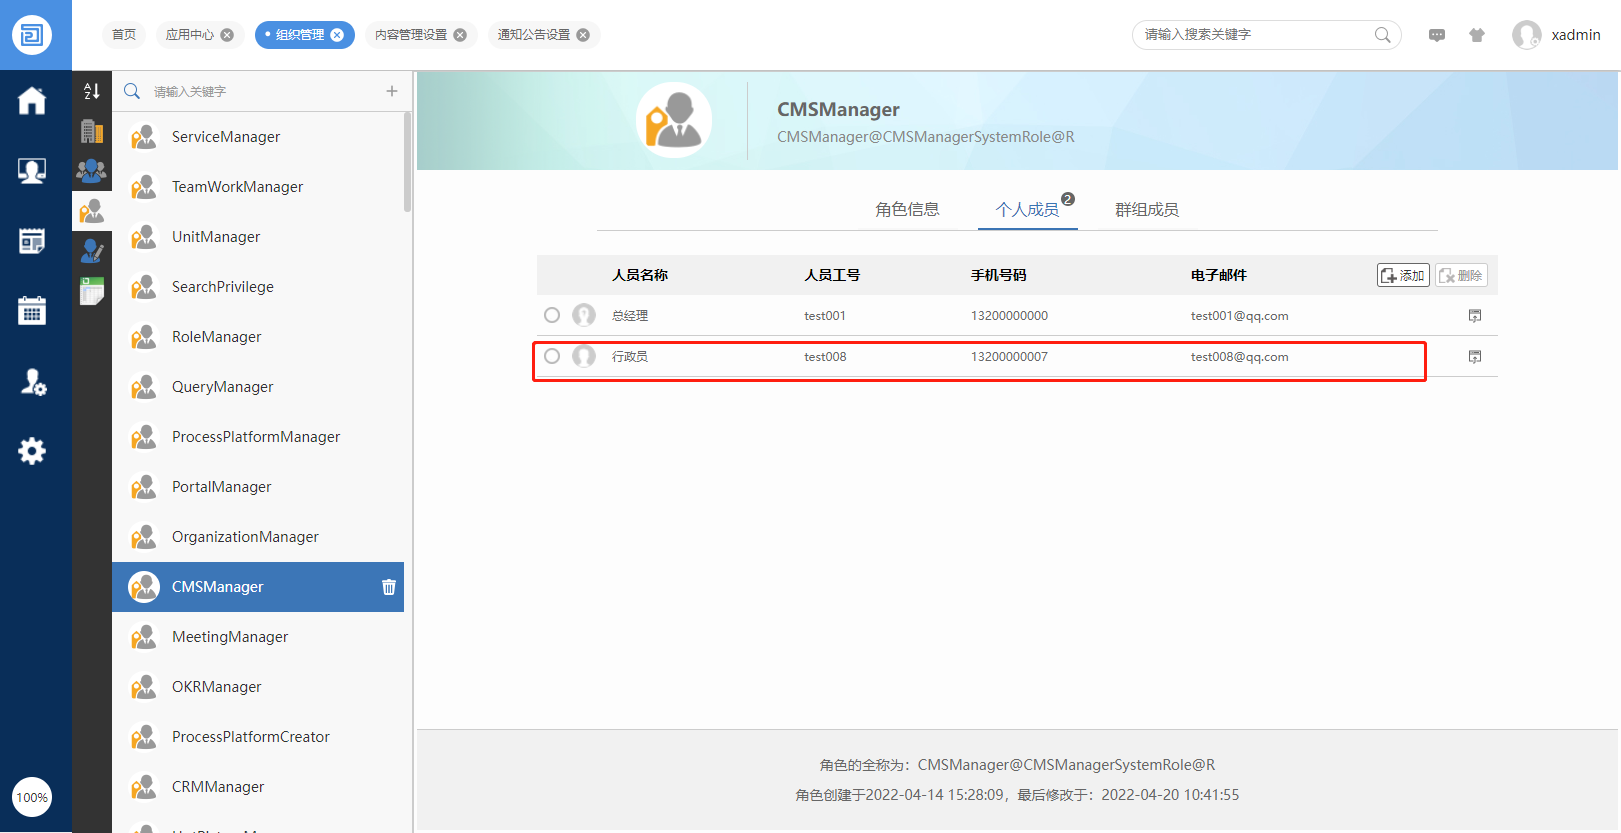Click the 总经理 member avatar icon
Screen dimensions: 1621x833
pos(584,316)
